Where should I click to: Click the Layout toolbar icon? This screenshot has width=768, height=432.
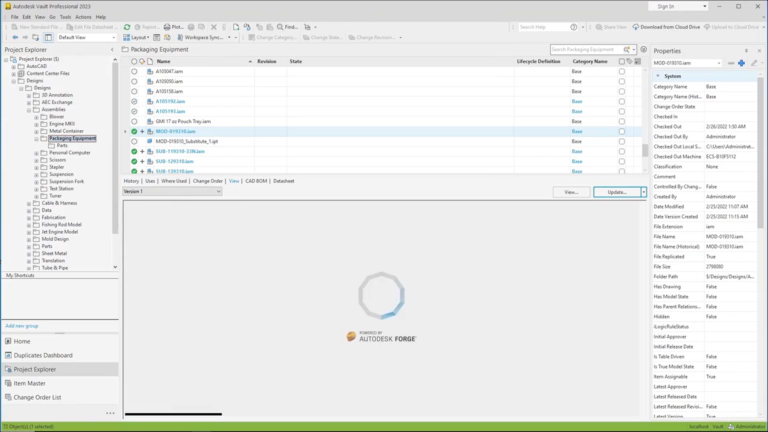[x=127, y=37]
